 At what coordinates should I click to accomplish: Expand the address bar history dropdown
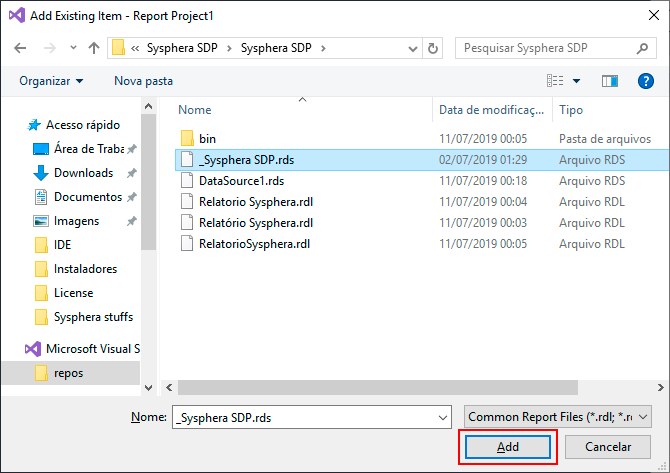413,49
